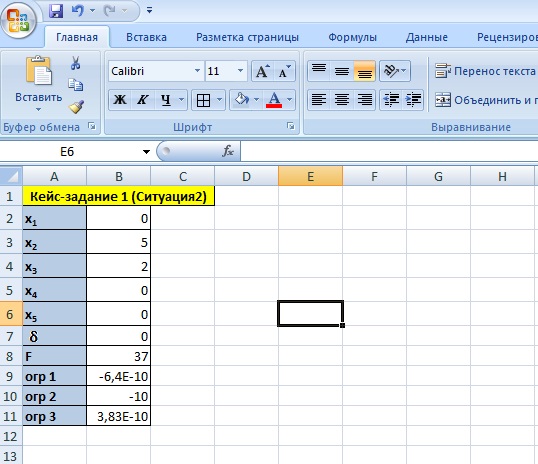Viewport: 538px width, 464px height.
Task: Click the Вставить paste icon
Action: click(x=39, y=70)
